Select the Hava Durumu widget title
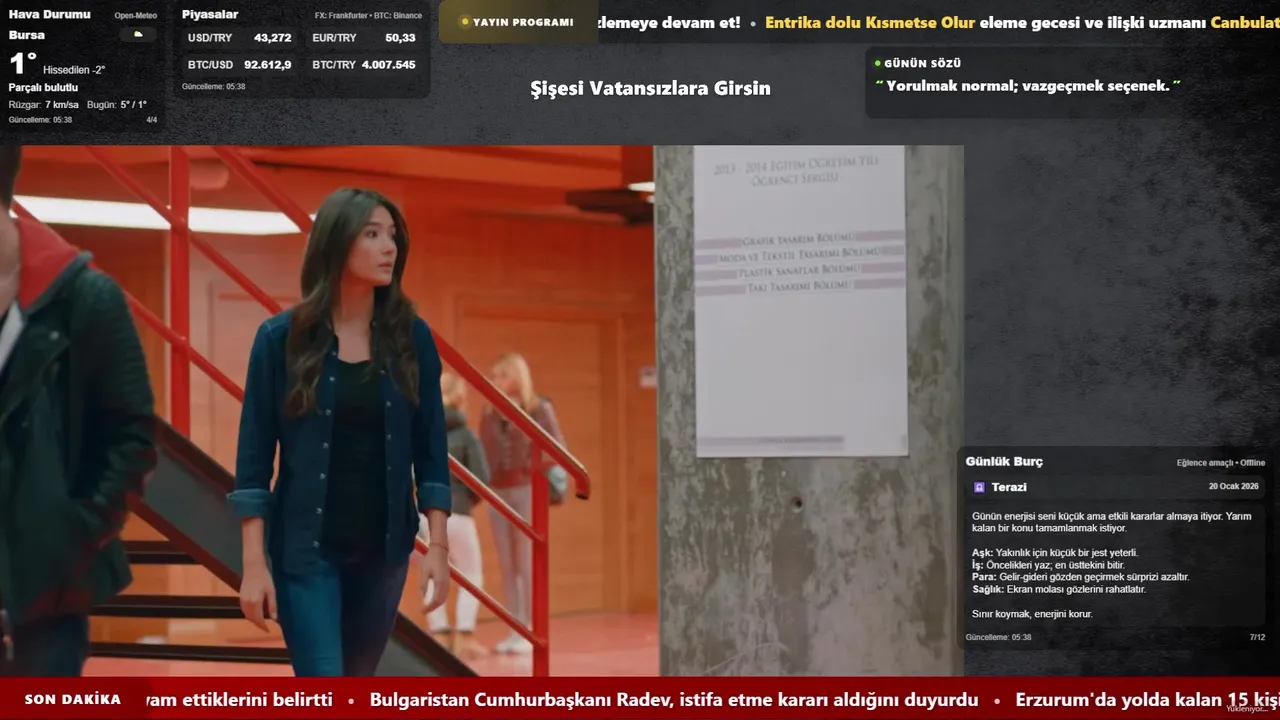 click(49, 14)
